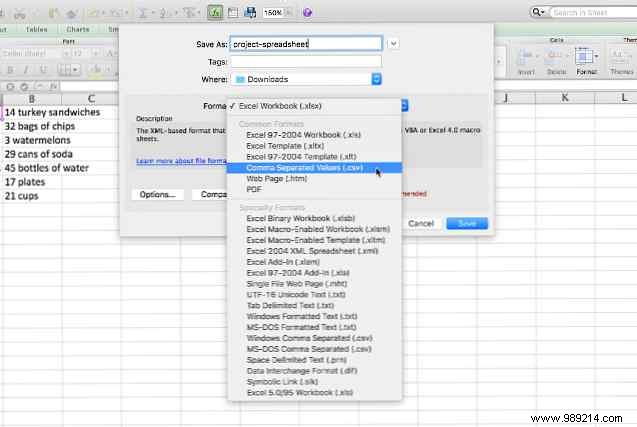Viewport: 637px width, 427px height.
Task: Open Help with the purple question icon
Action: (308, 13)
